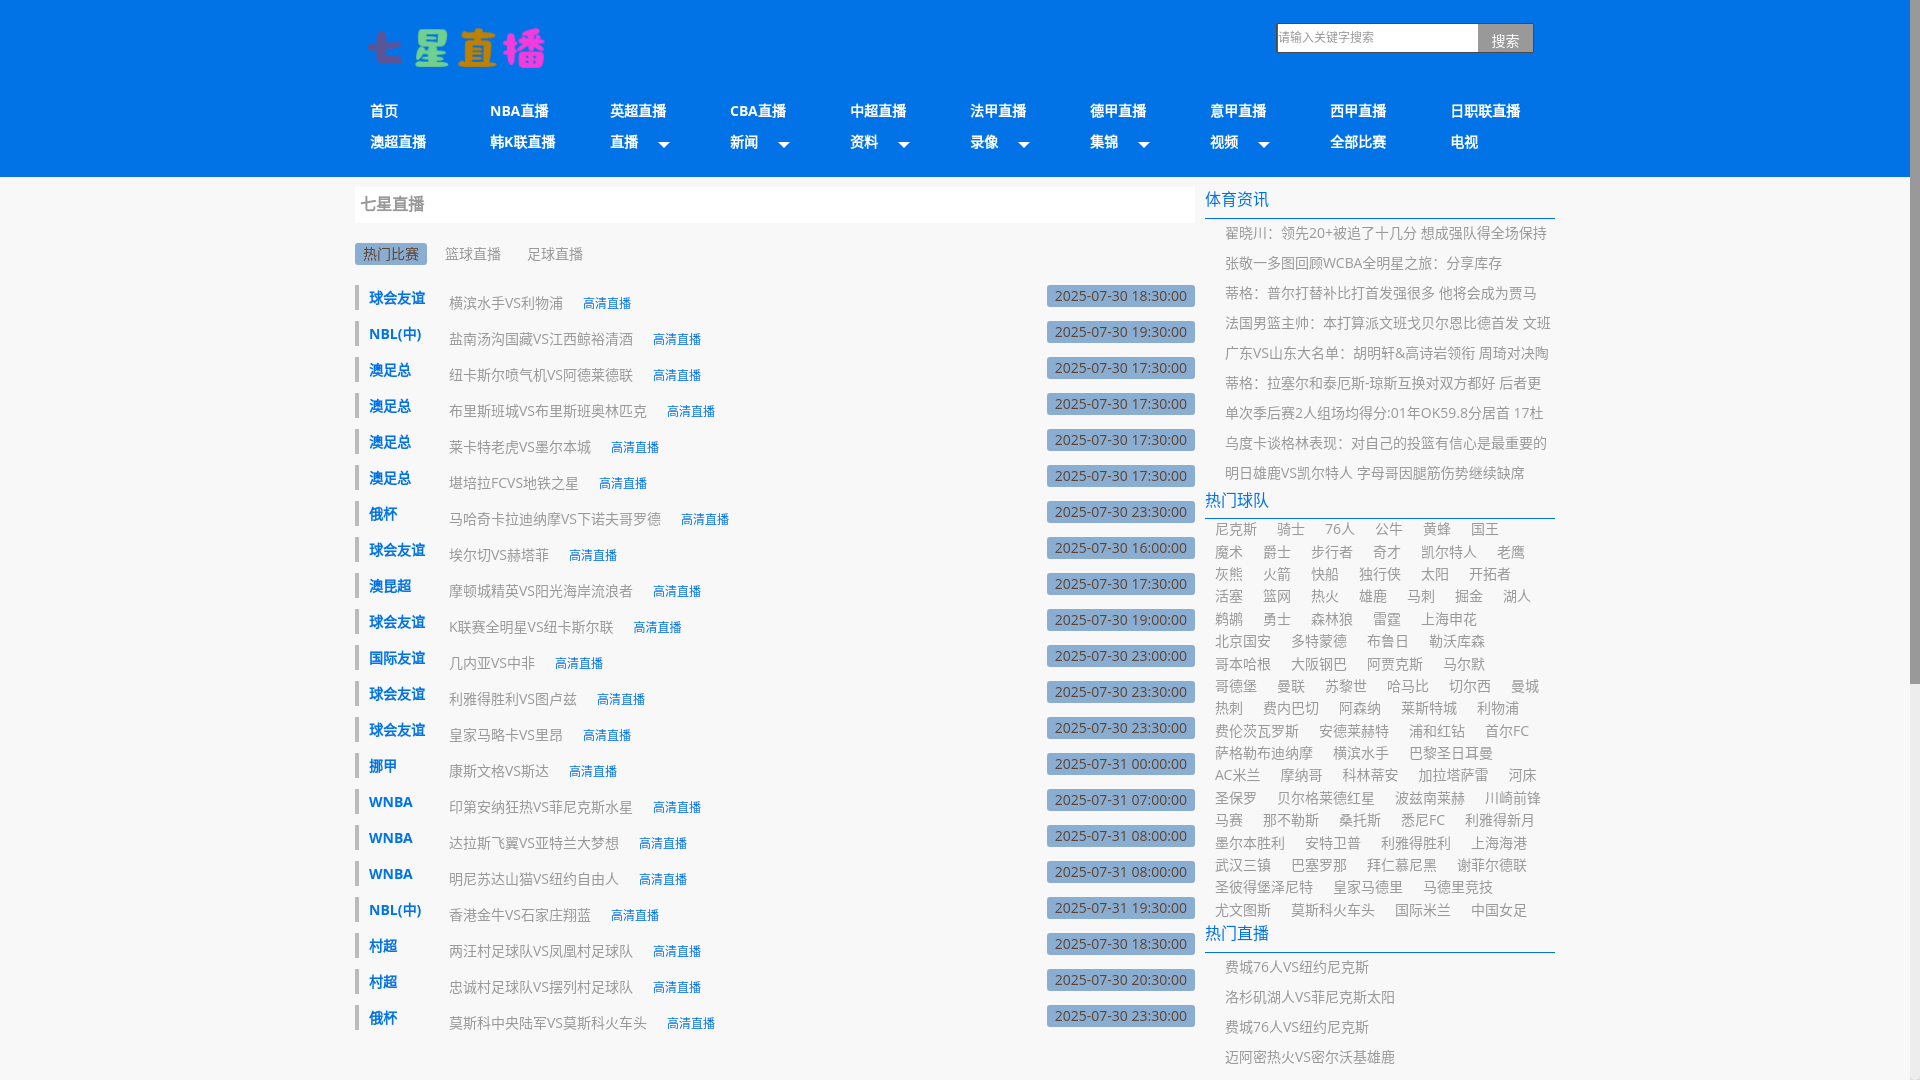
Task: Open the 澳昆超 league label
Action: click(390, 586)
